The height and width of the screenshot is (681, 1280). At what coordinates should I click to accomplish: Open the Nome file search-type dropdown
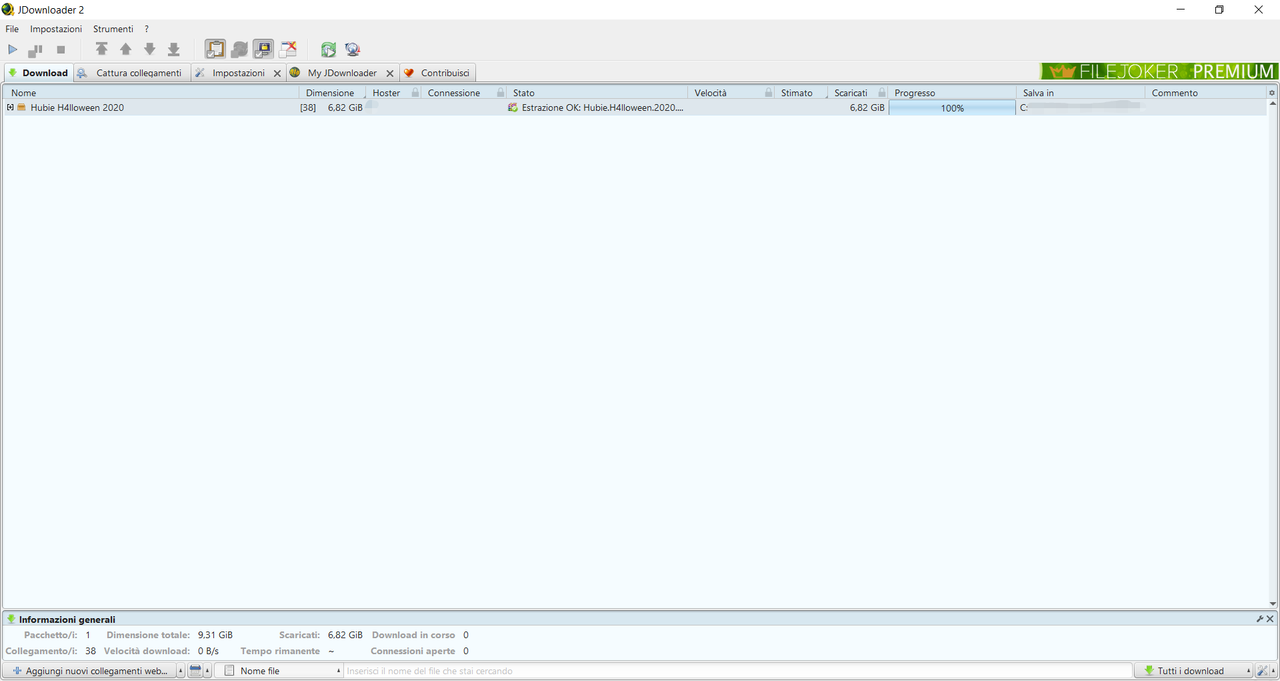click(x=279, y=671)
